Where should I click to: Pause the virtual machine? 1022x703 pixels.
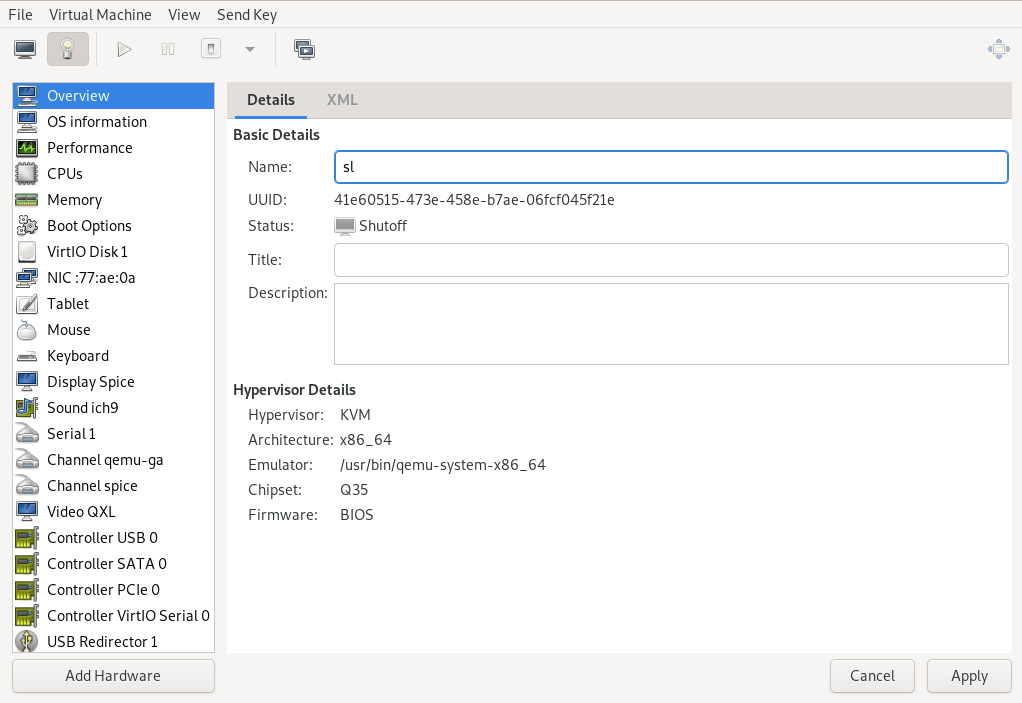pos(168,49)
